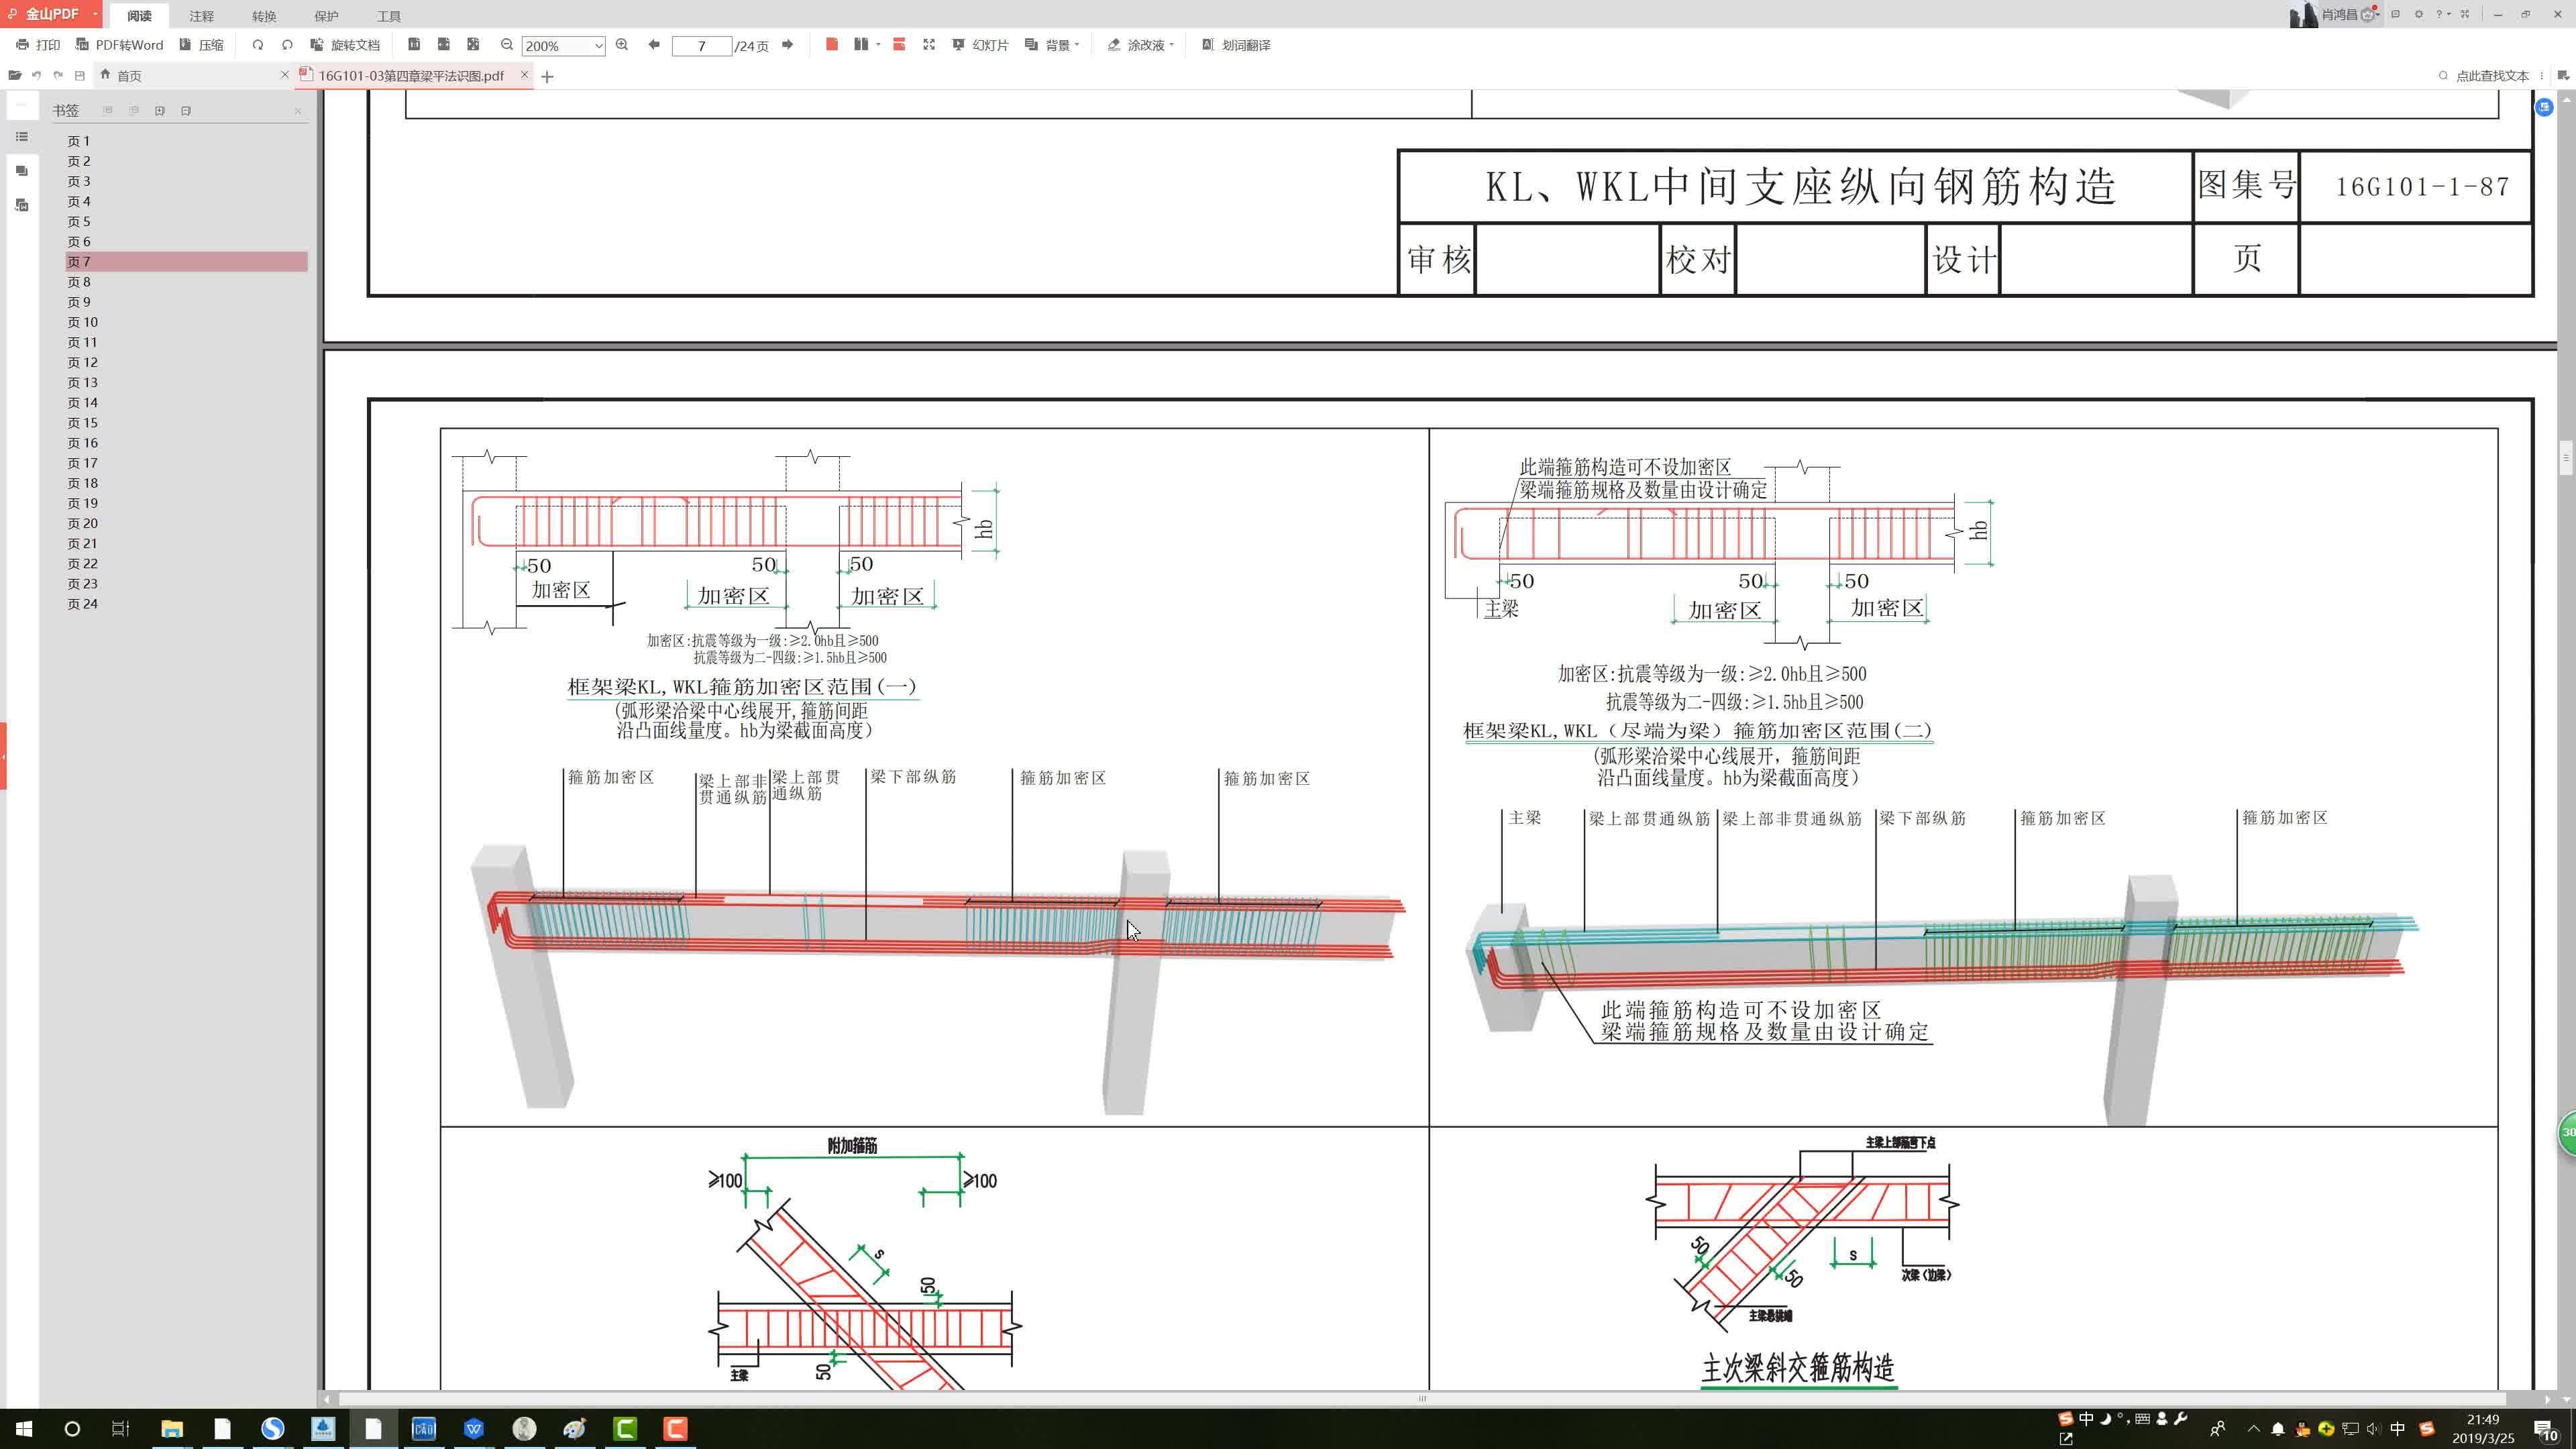Viewport: 2576px width, 1449px height.
Task: Switch to the 首页 home tab
Action: tap(129, 76)
